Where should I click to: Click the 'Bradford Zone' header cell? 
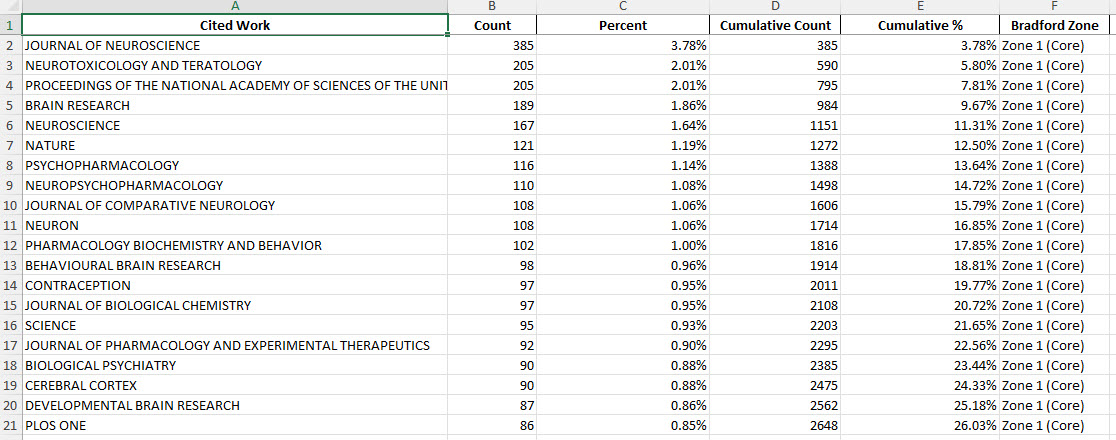(x=1054, y=26)
